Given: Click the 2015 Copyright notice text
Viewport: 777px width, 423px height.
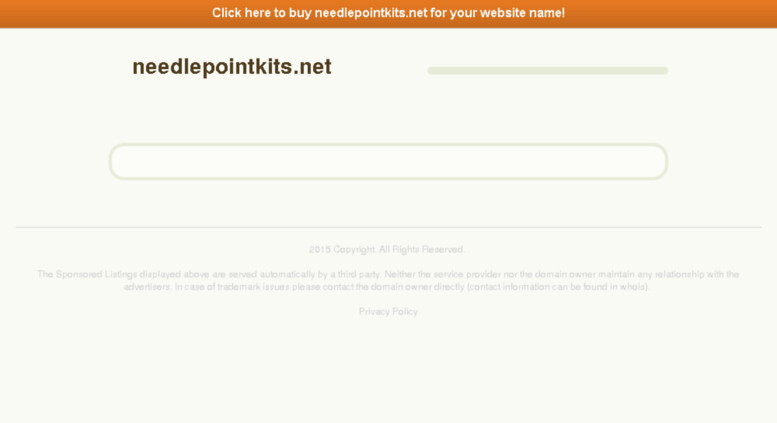Looking at the screenshot, I should click(387, 249).
